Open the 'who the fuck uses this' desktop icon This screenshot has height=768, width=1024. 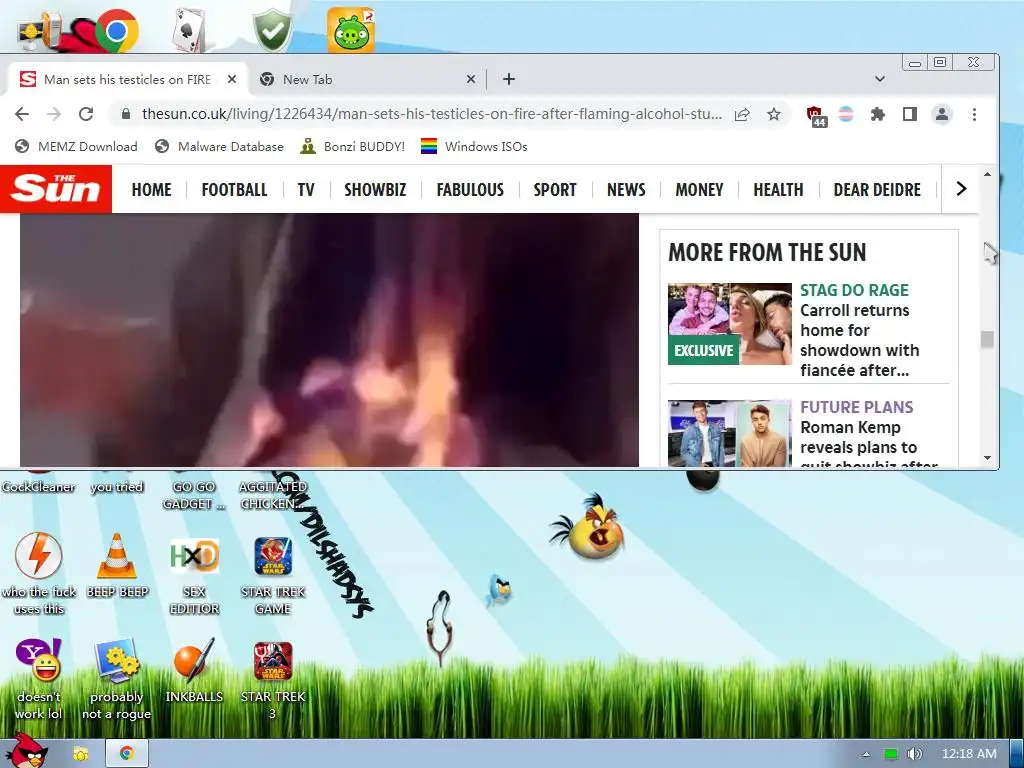pos(39,573)
